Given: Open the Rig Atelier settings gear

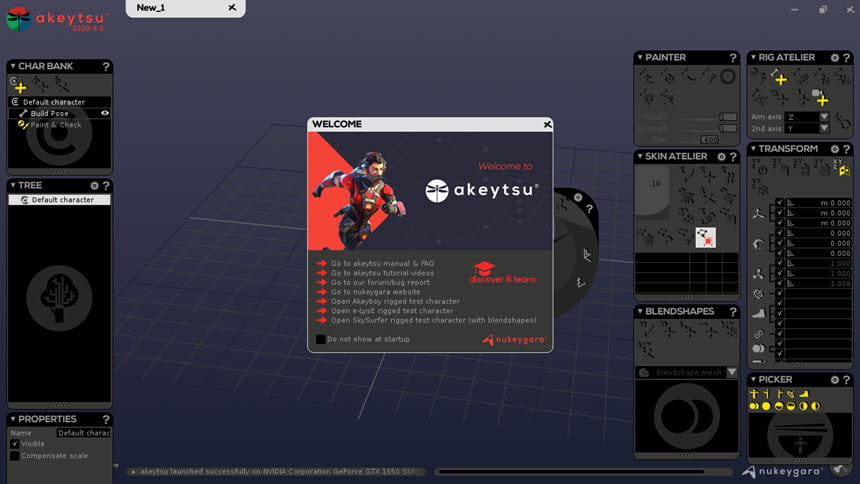Looking at the screenshot, I should click(x=835, y=58).
